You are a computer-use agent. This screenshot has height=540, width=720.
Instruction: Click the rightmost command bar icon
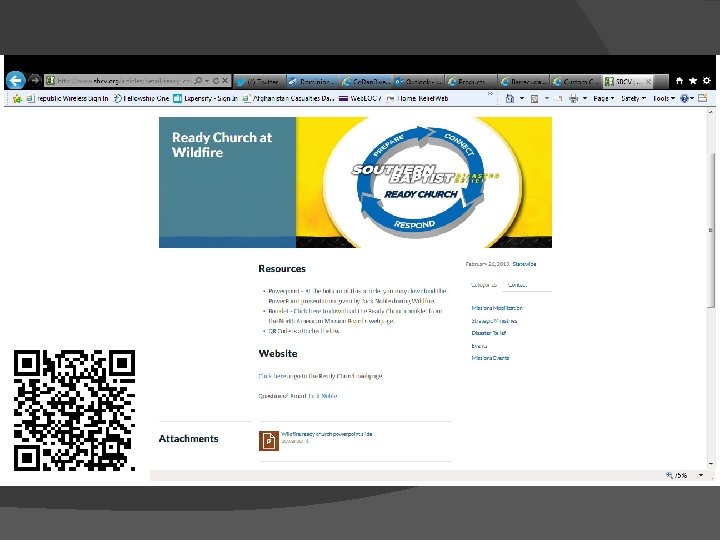pos(703,98)
